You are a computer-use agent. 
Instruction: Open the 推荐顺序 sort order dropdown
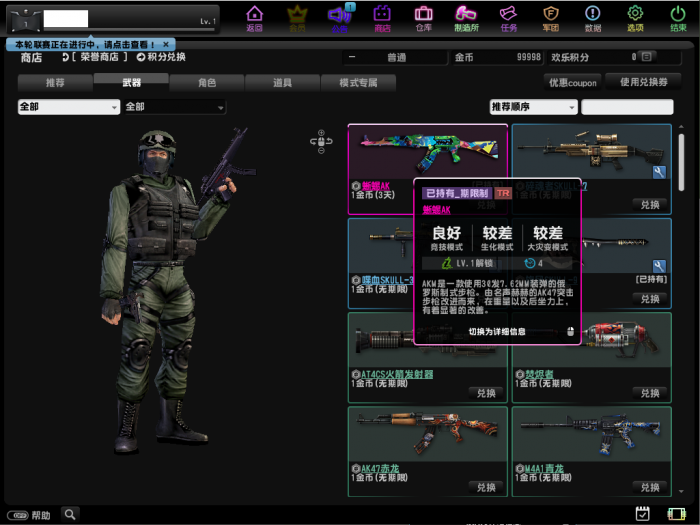[532, 107]
